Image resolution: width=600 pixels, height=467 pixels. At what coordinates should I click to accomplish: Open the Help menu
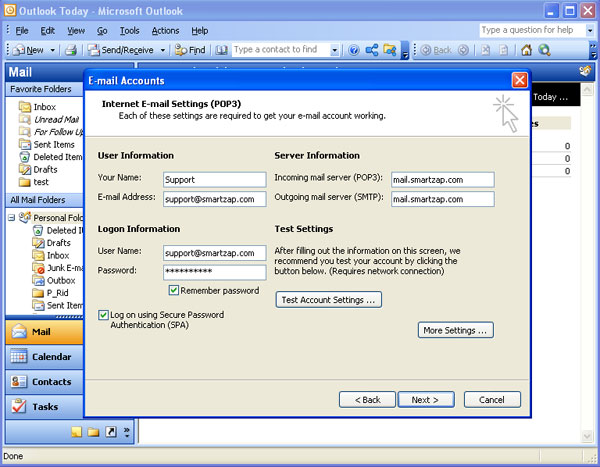tap(199, 31)
